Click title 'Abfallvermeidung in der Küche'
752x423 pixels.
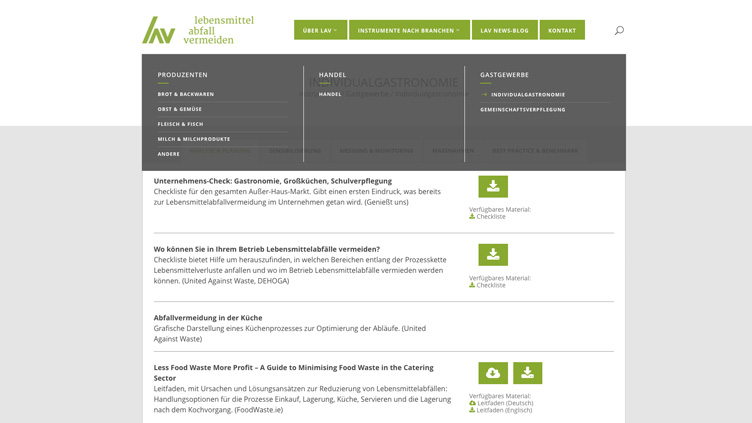208,317
